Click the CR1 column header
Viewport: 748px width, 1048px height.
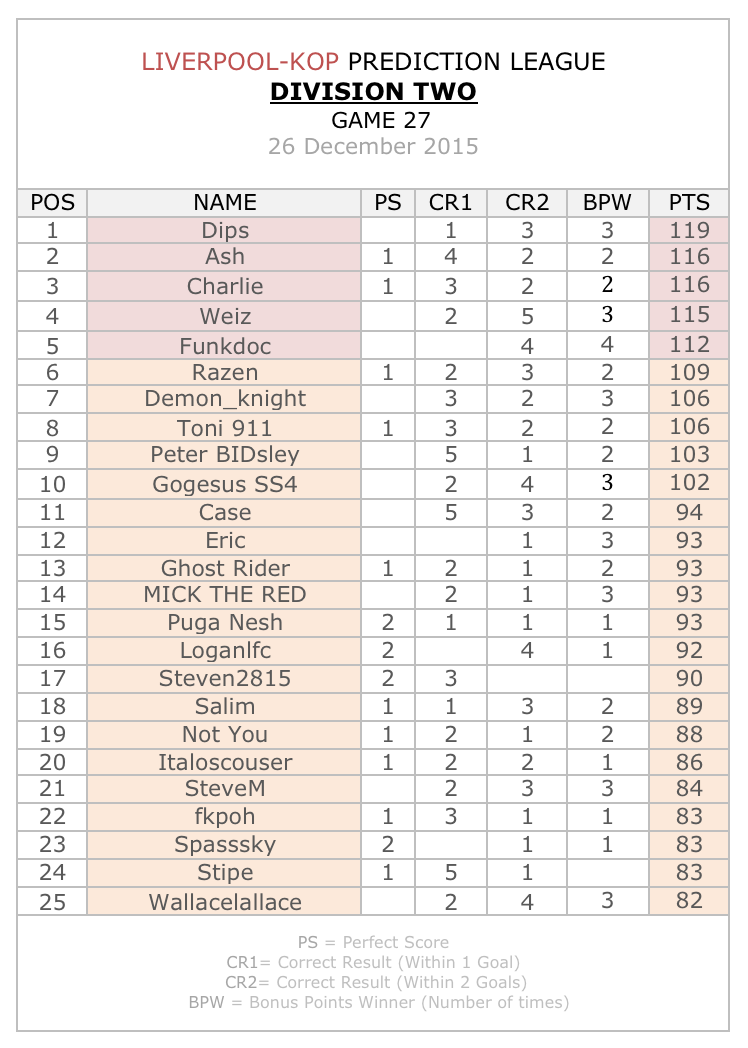tap(451, 203)
